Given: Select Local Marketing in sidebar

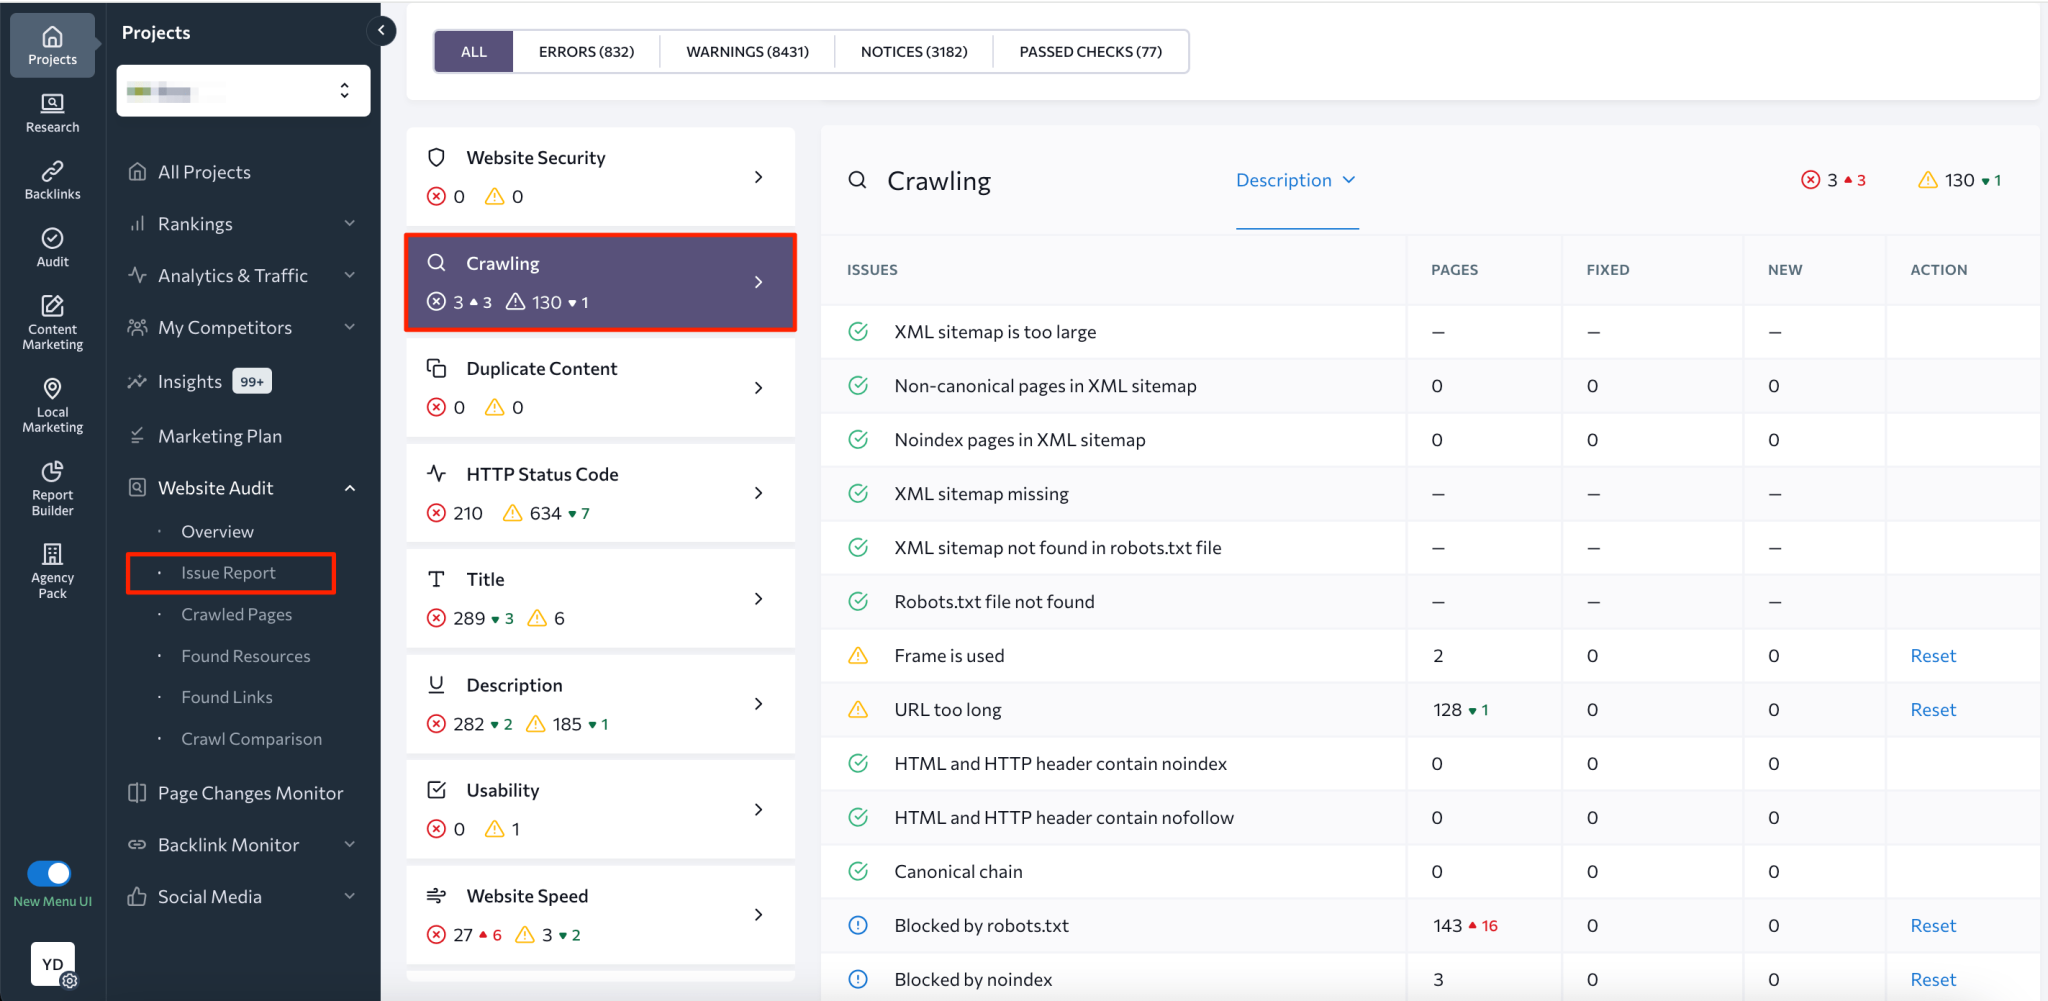Looking at the screenshot, I should point(51,400).
